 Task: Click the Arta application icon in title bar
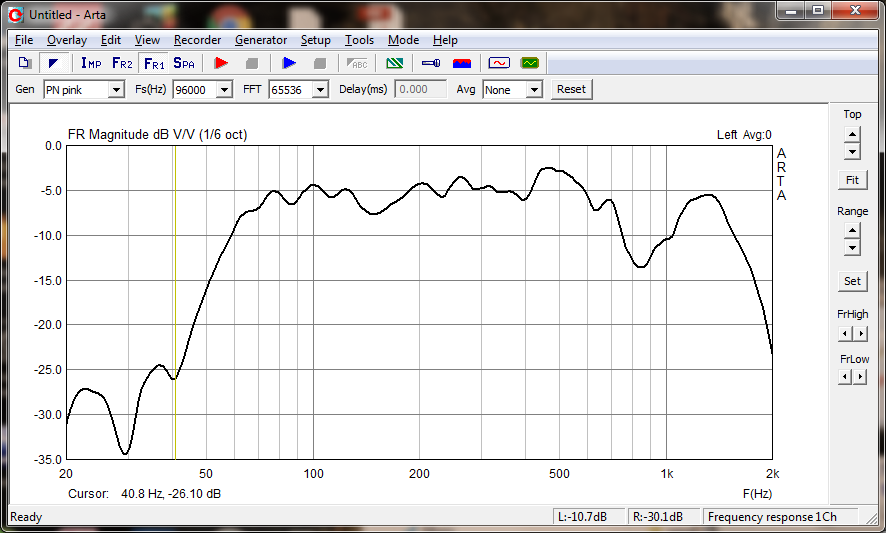16,15
